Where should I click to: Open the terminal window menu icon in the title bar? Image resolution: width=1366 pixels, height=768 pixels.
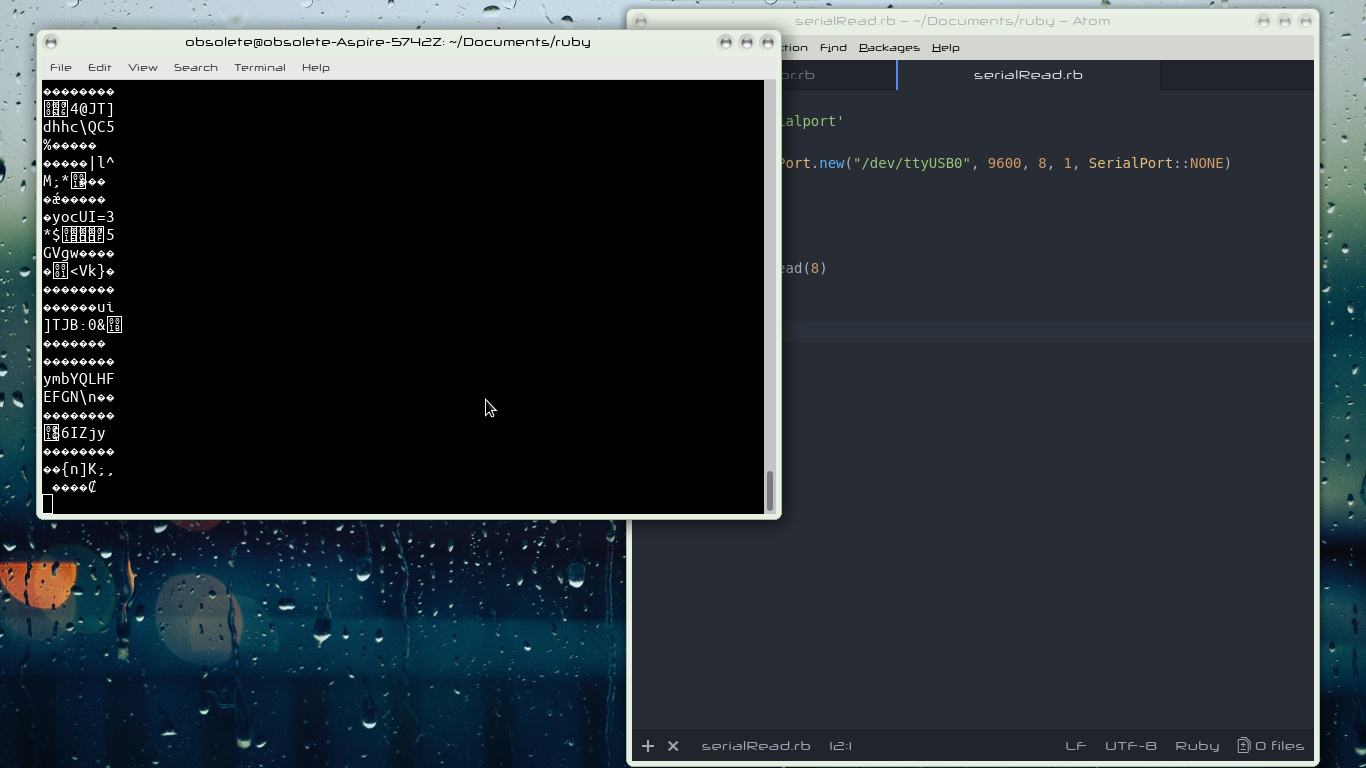point(51,42)
